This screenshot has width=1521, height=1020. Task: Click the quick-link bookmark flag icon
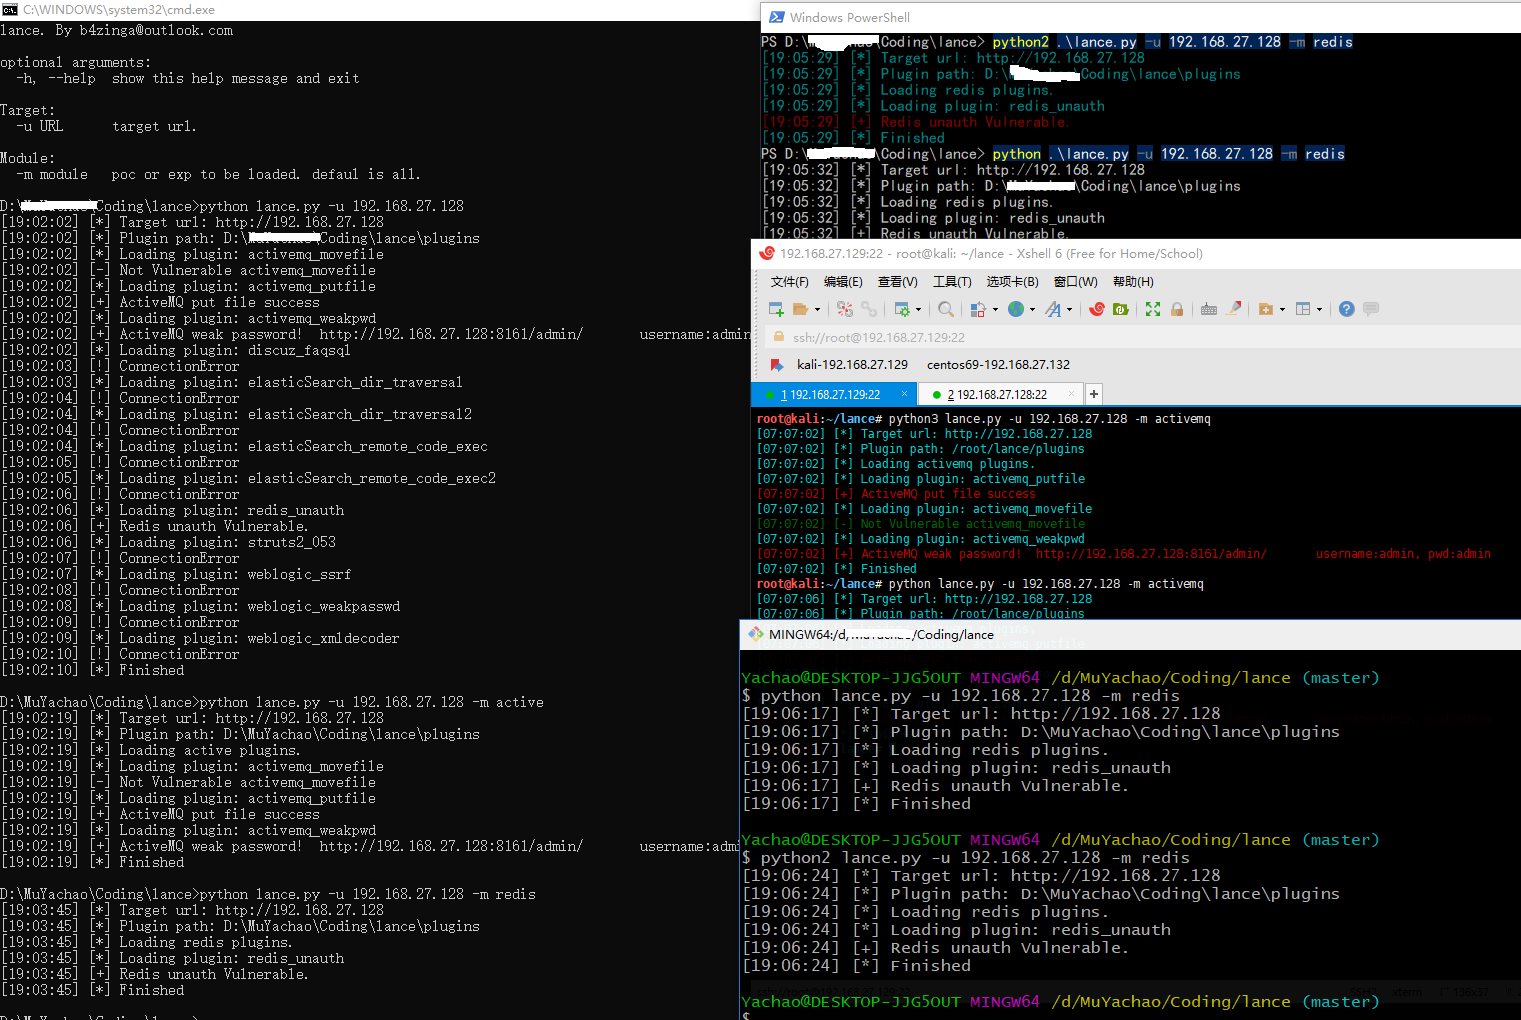pos(777,365)
